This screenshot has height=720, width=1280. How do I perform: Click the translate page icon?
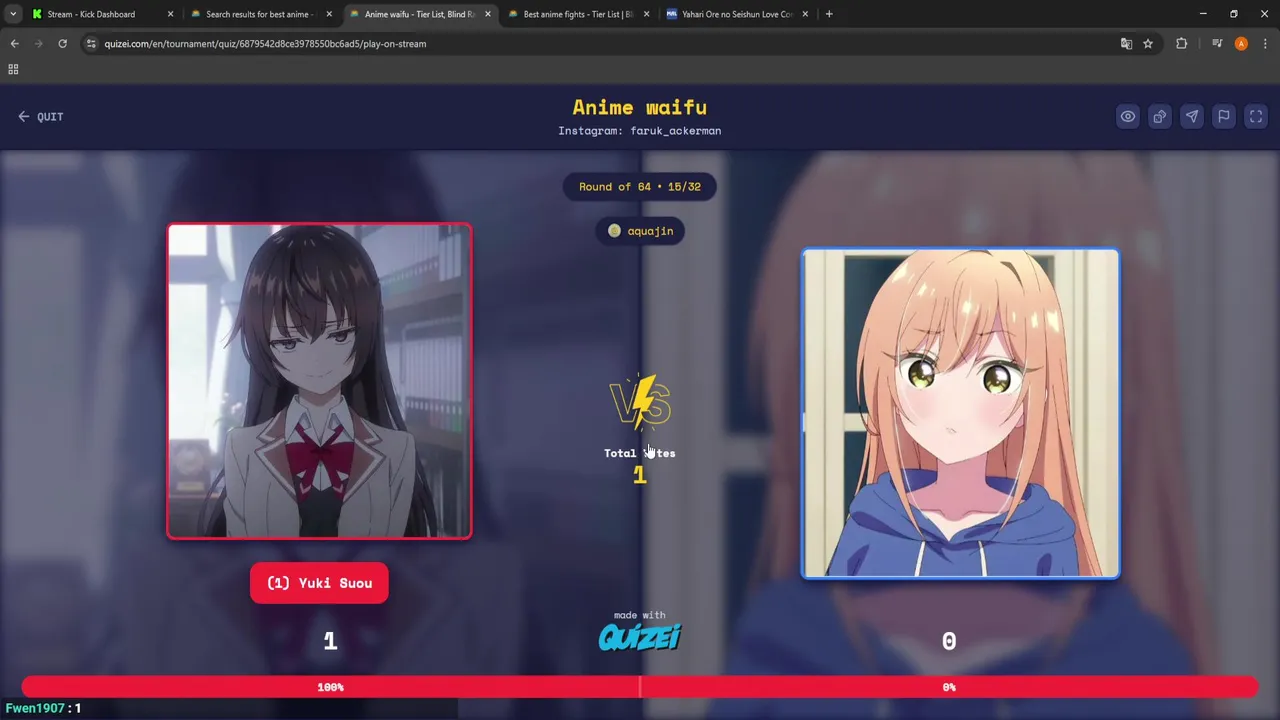[1126, 44]
